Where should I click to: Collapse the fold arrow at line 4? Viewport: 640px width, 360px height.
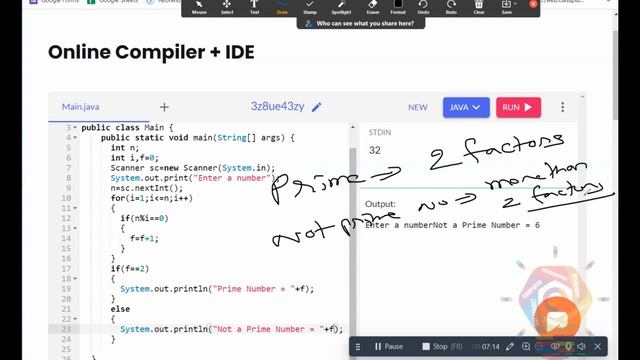click(x=75, y=138)
